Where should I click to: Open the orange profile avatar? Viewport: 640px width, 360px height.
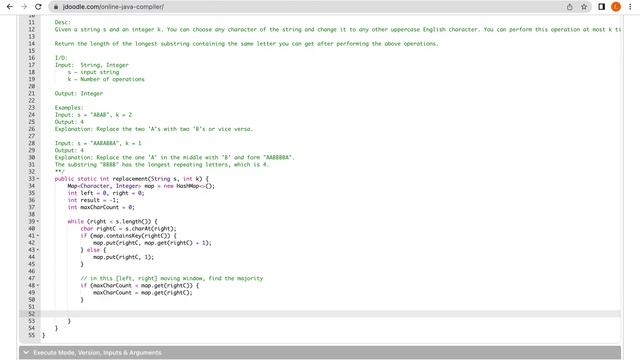pyautogui.click(x=616, y=7)
